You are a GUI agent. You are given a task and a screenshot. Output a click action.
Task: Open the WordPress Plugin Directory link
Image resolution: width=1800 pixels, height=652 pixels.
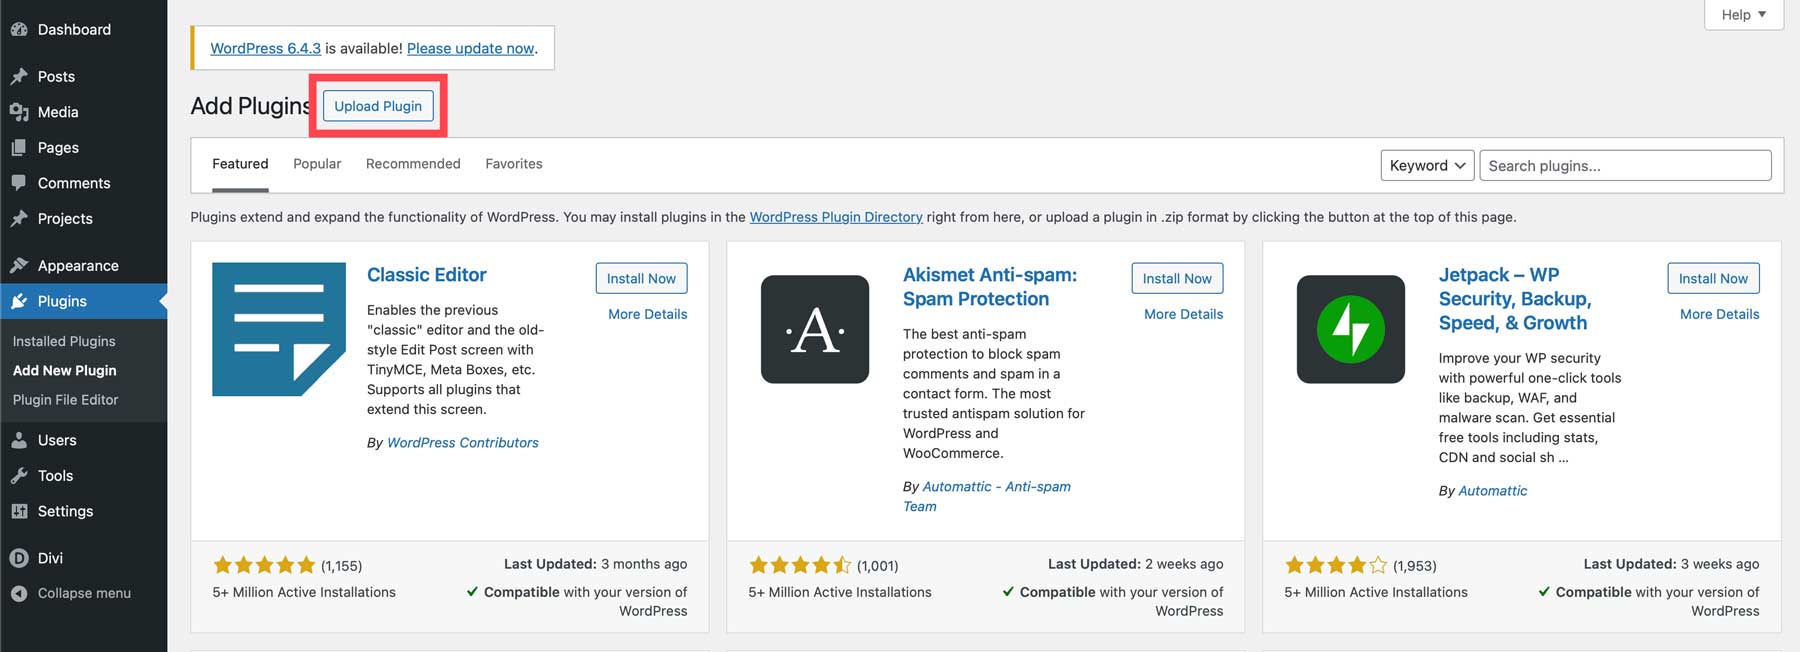coord(836,217)
